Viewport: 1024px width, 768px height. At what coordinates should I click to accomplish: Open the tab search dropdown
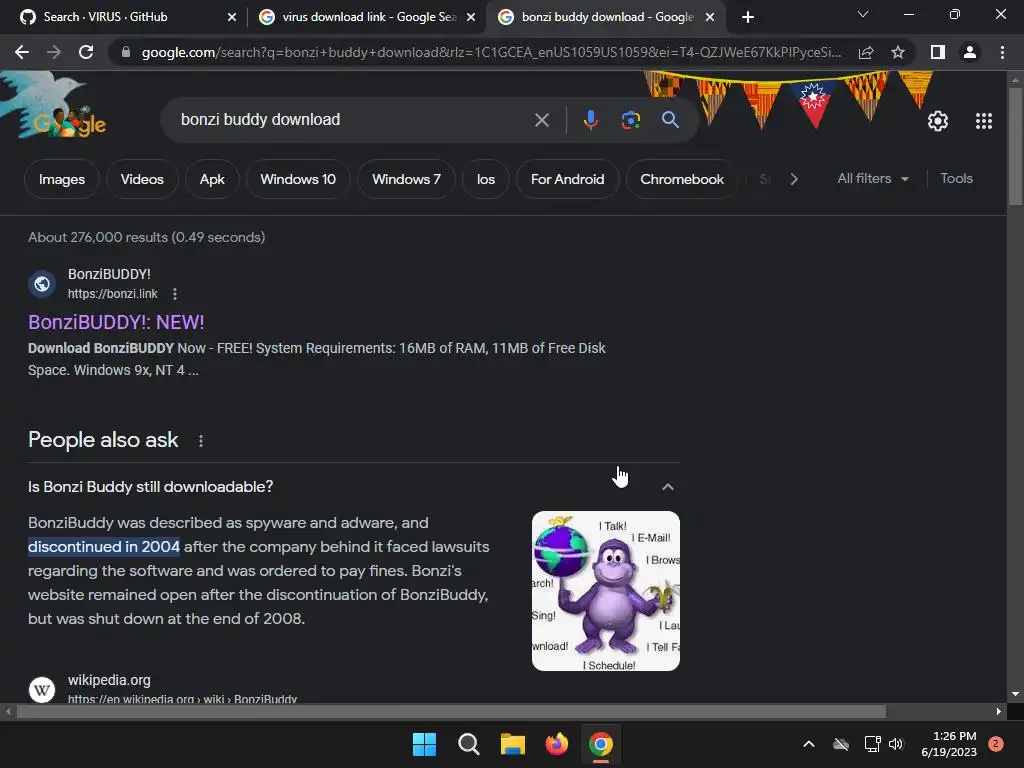coord(863,14)
